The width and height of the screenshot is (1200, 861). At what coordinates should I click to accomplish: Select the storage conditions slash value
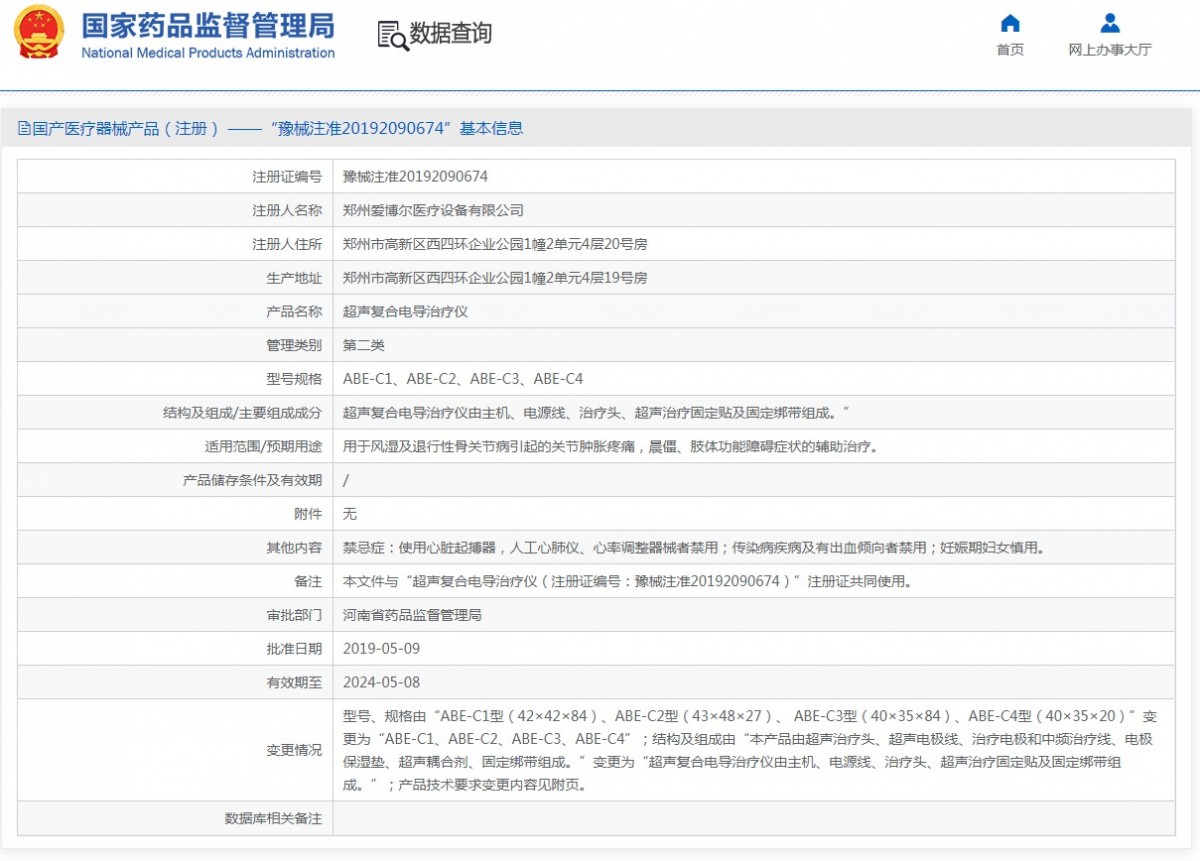click(x=346, y=480)
